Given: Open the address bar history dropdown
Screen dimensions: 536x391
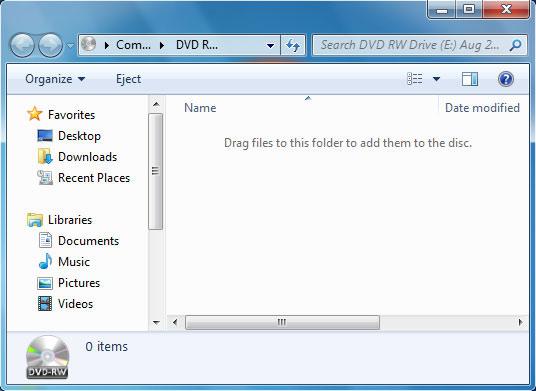Looking at the screenshot, I should [x=270, y=45].
